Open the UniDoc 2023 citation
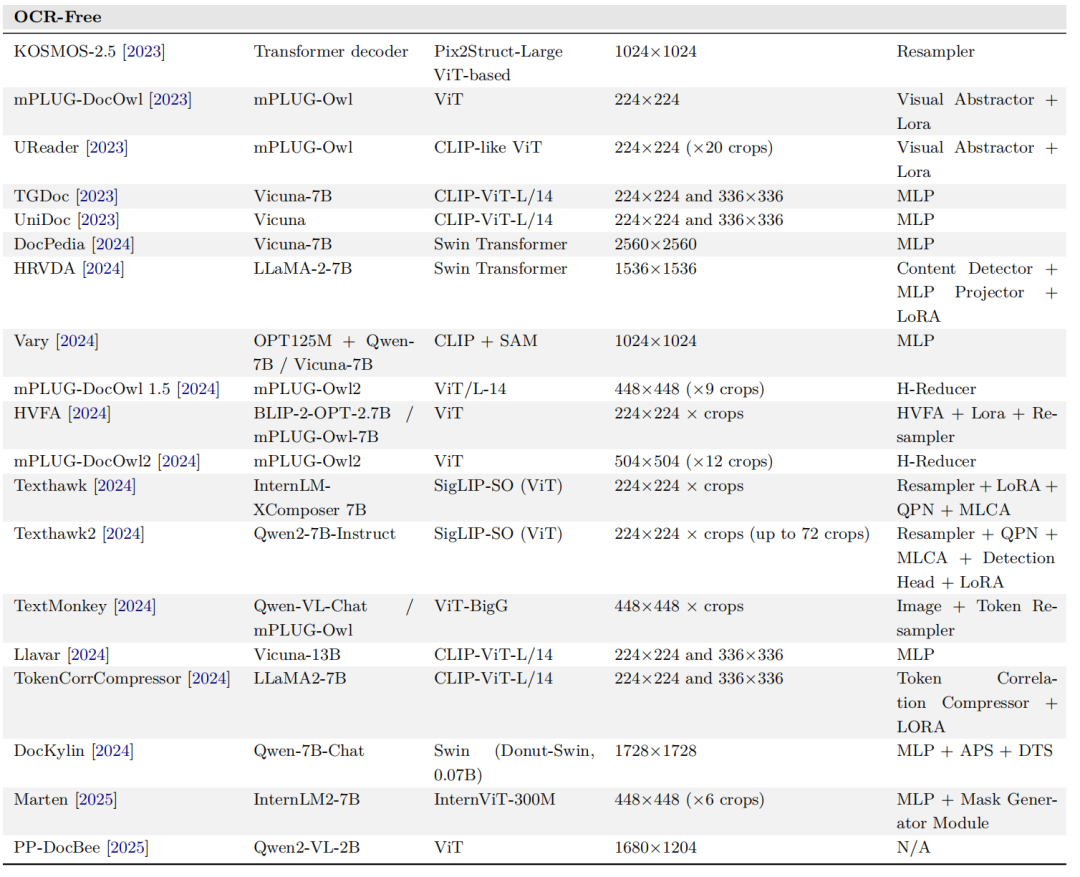1080x877 pixels. (98, 220)
